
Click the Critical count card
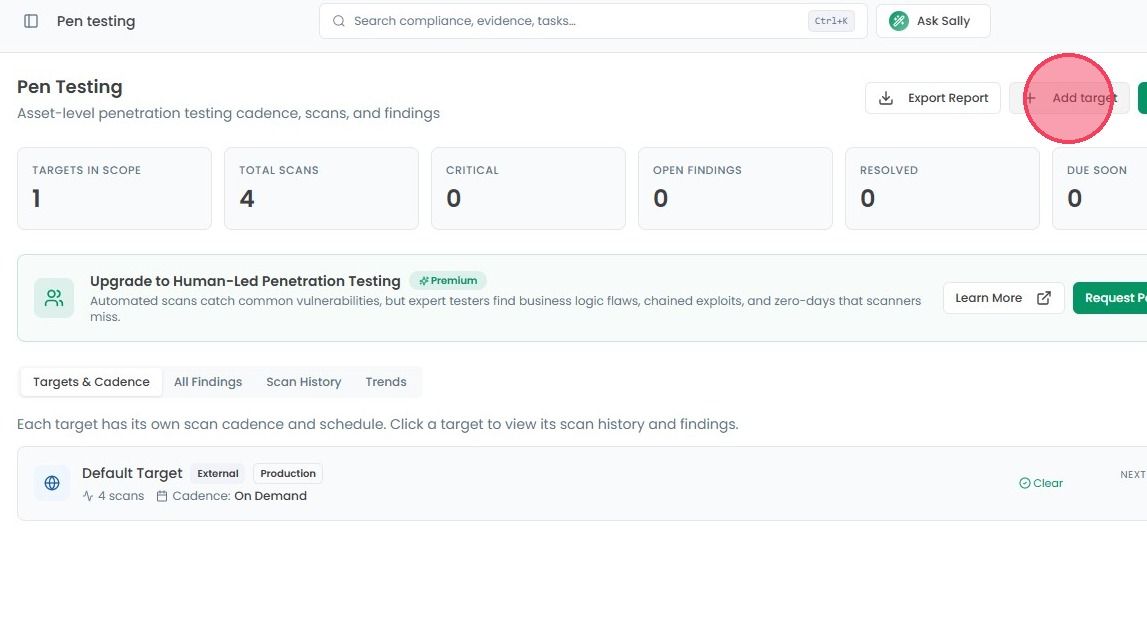click(529, 189)
